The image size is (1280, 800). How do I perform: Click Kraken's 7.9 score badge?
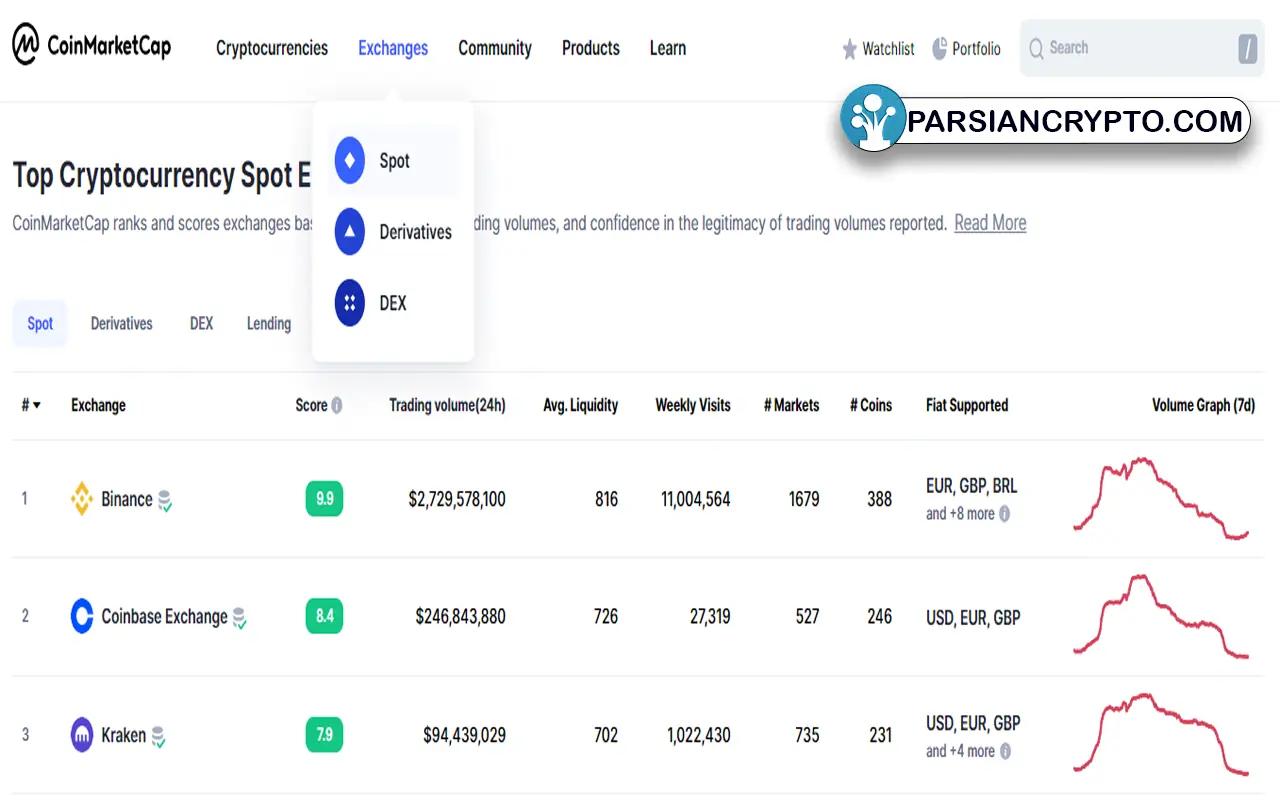[324, 735]
